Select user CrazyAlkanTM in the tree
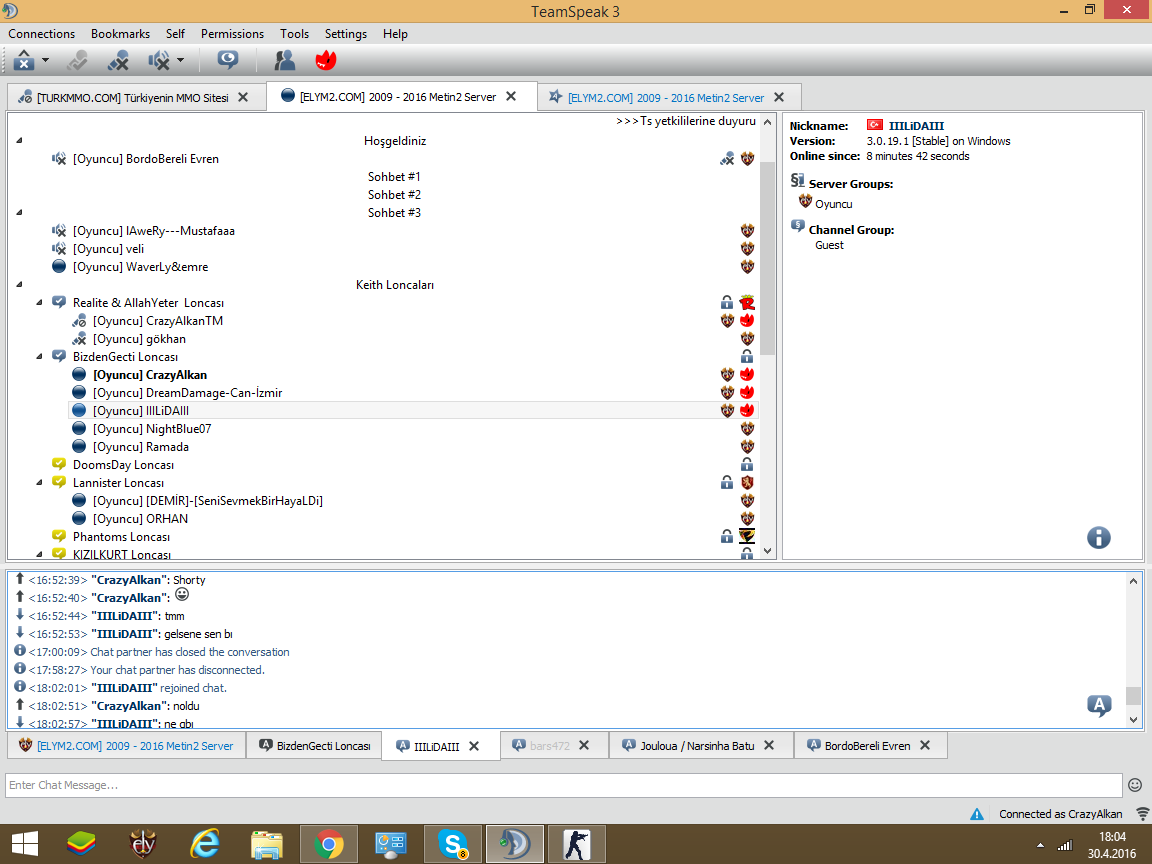This screenshot has width=1152, height=864. coord(158,321)
